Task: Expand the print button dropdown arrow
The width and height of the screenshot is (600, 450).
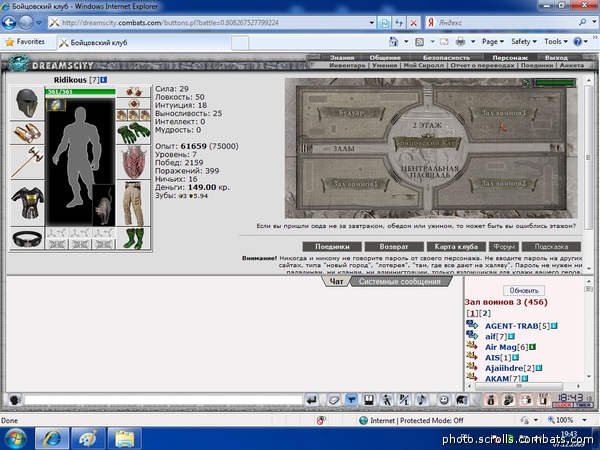Action: click(x=473, y=41)
